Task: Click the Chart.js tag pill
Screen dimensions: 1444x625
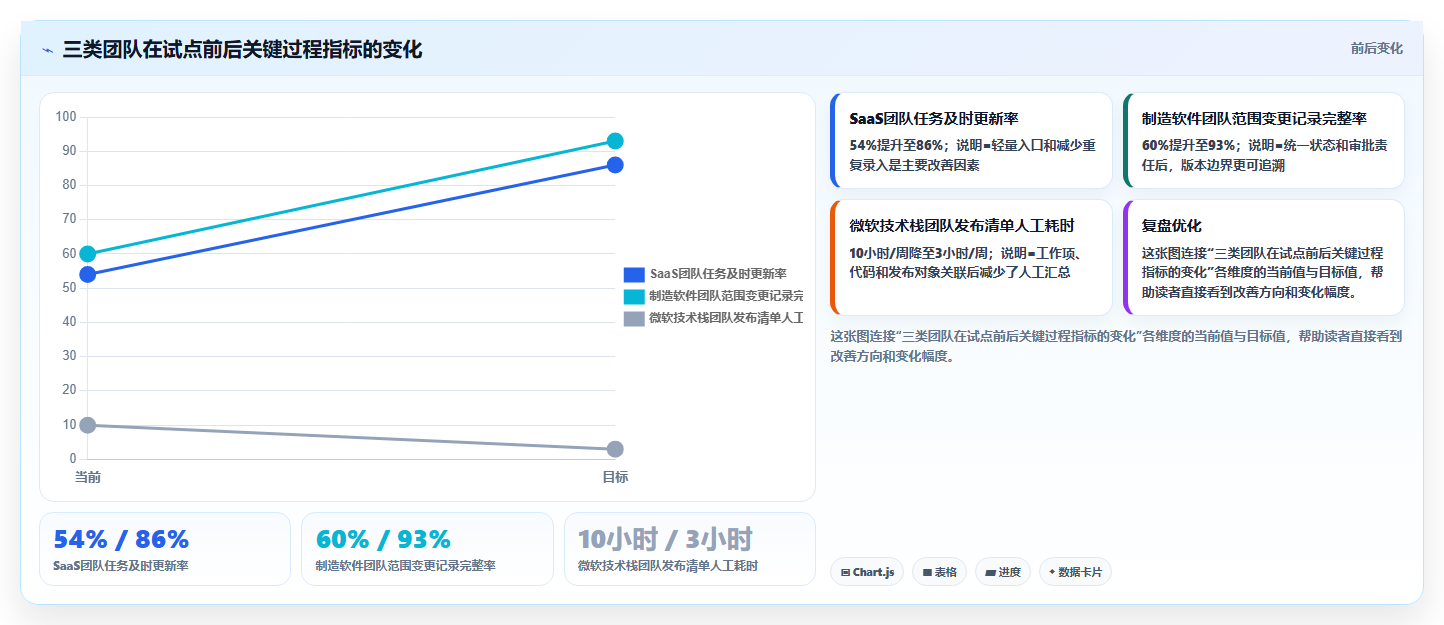Action: click(x=868, y=572)
